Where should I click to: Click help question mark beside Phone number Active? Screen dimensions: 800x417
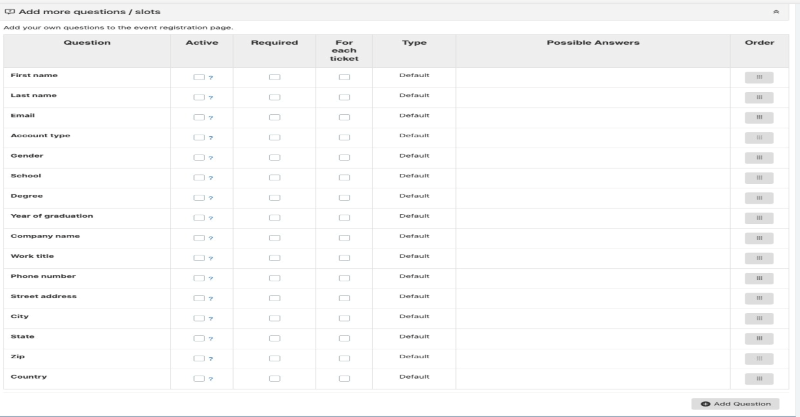211,278
